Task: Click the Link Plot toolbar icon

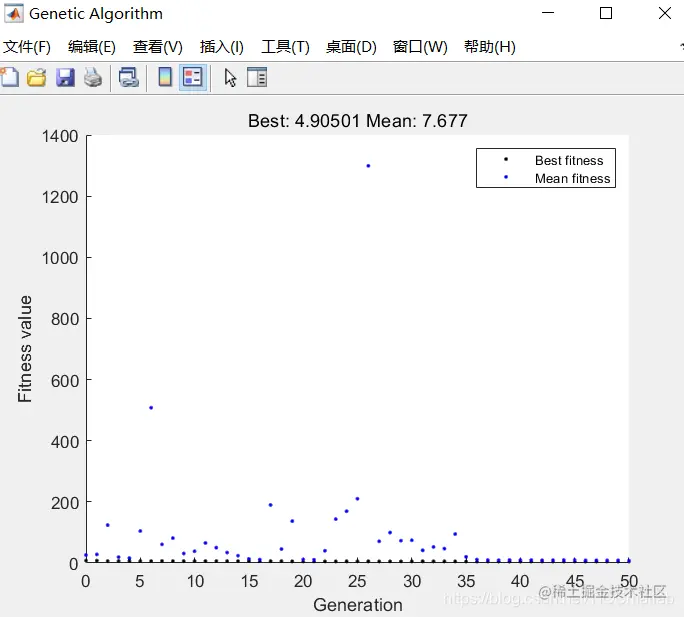Action: click(129, 78)
